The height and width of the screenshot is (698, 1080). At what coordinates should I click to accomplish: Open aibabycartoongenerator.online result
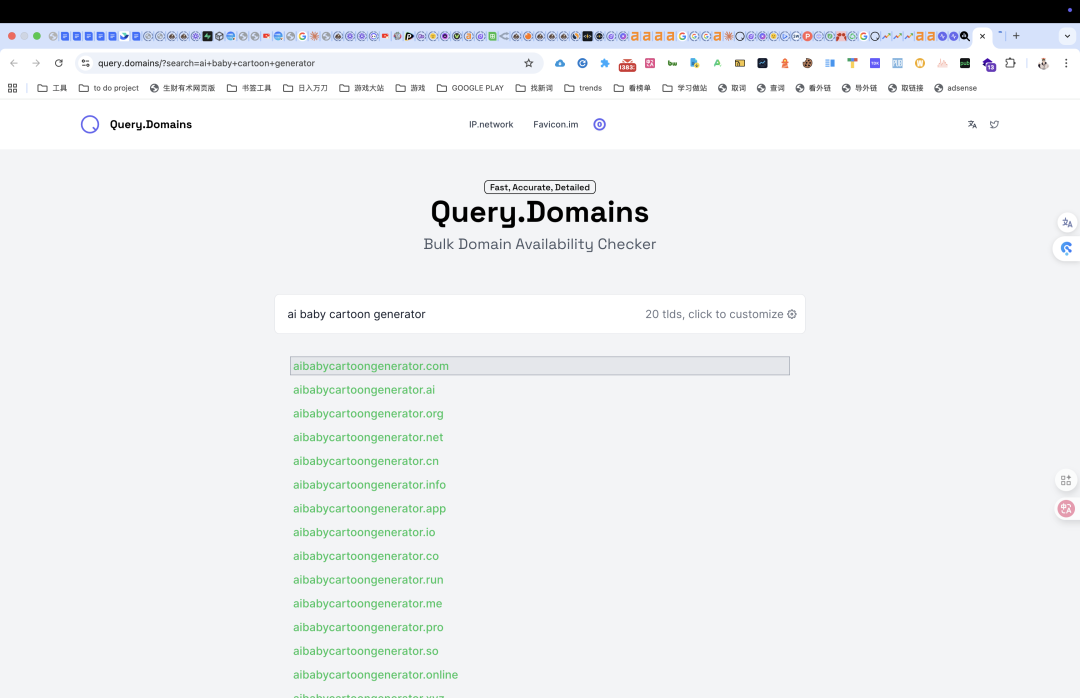[x=375, y=675]
